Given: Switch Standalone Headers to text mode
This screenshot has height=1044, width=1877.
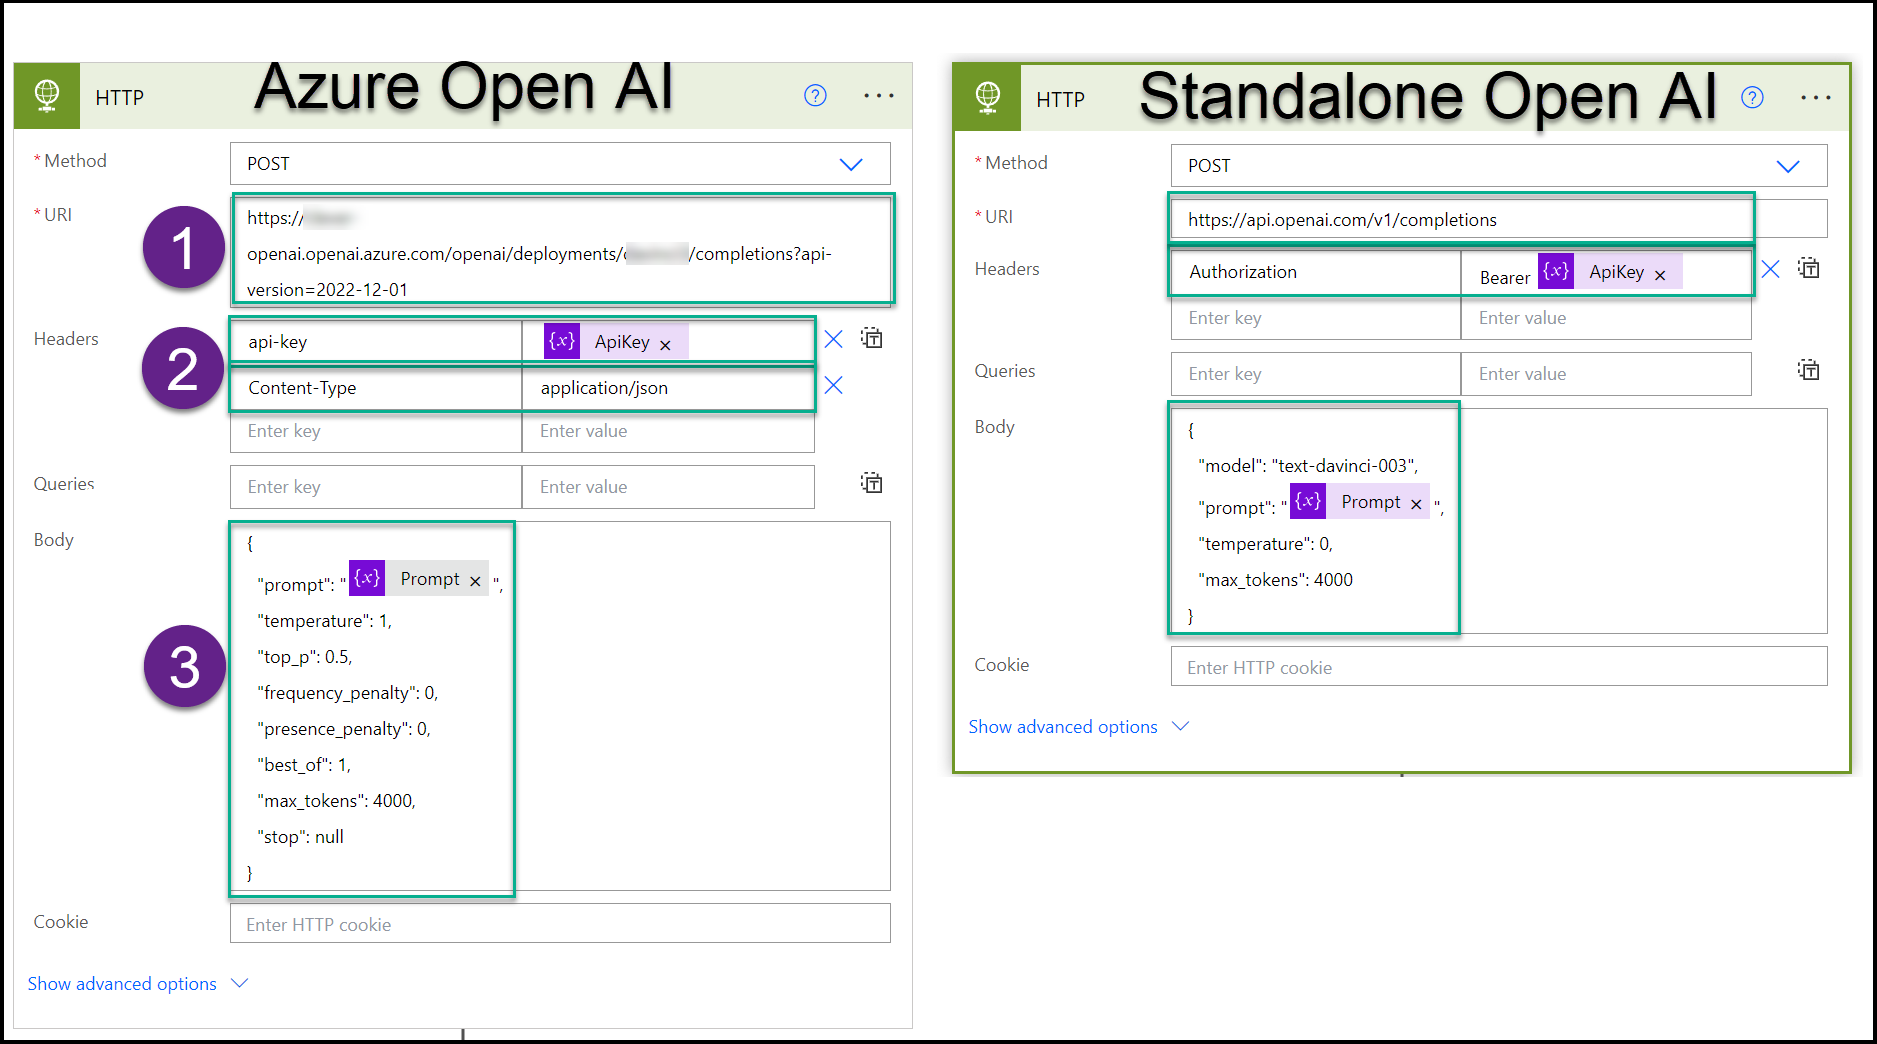Looking at the screenshot, I should point(1808,268).
